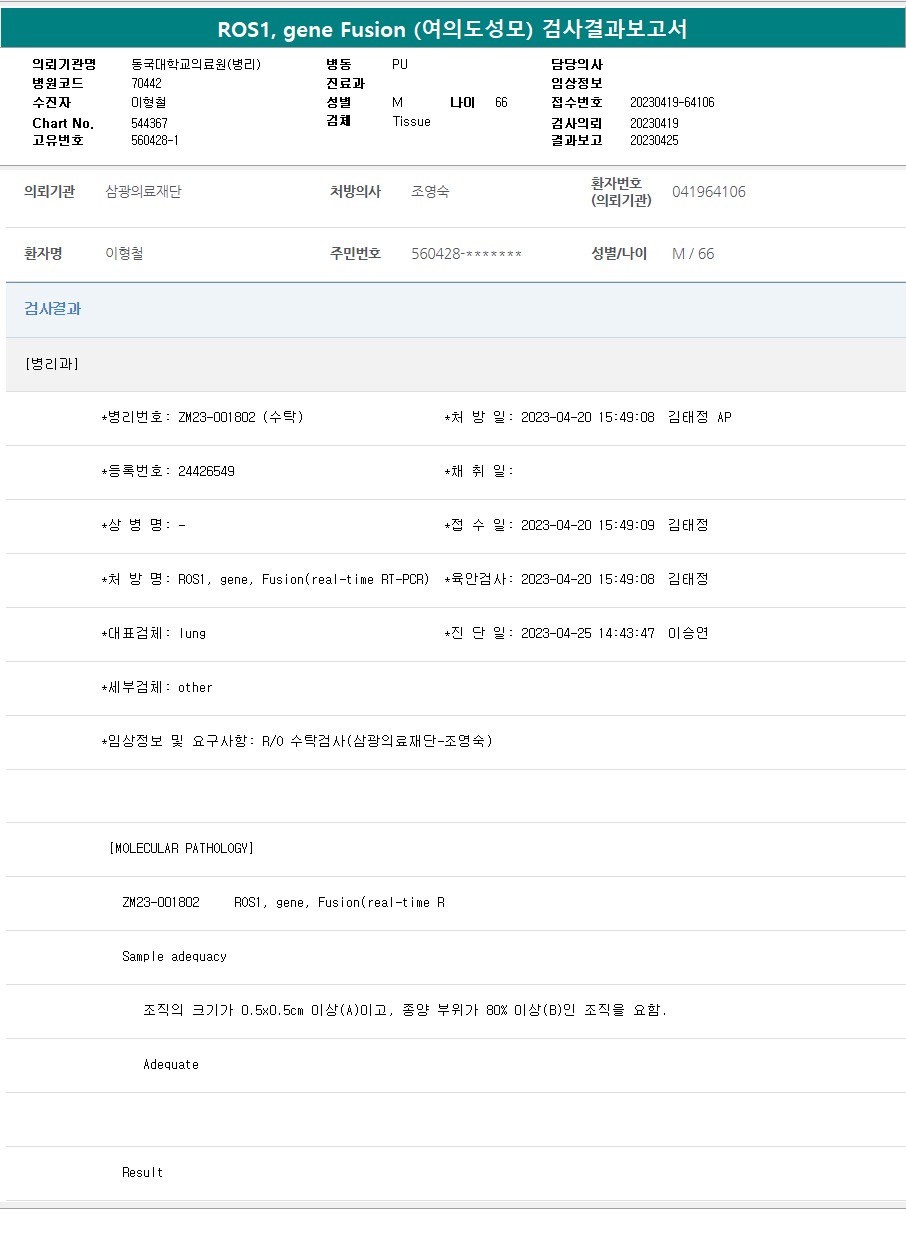The image size is (906, 1240).
Task: Select Chart No. value 544367
Action: [149, 123]
